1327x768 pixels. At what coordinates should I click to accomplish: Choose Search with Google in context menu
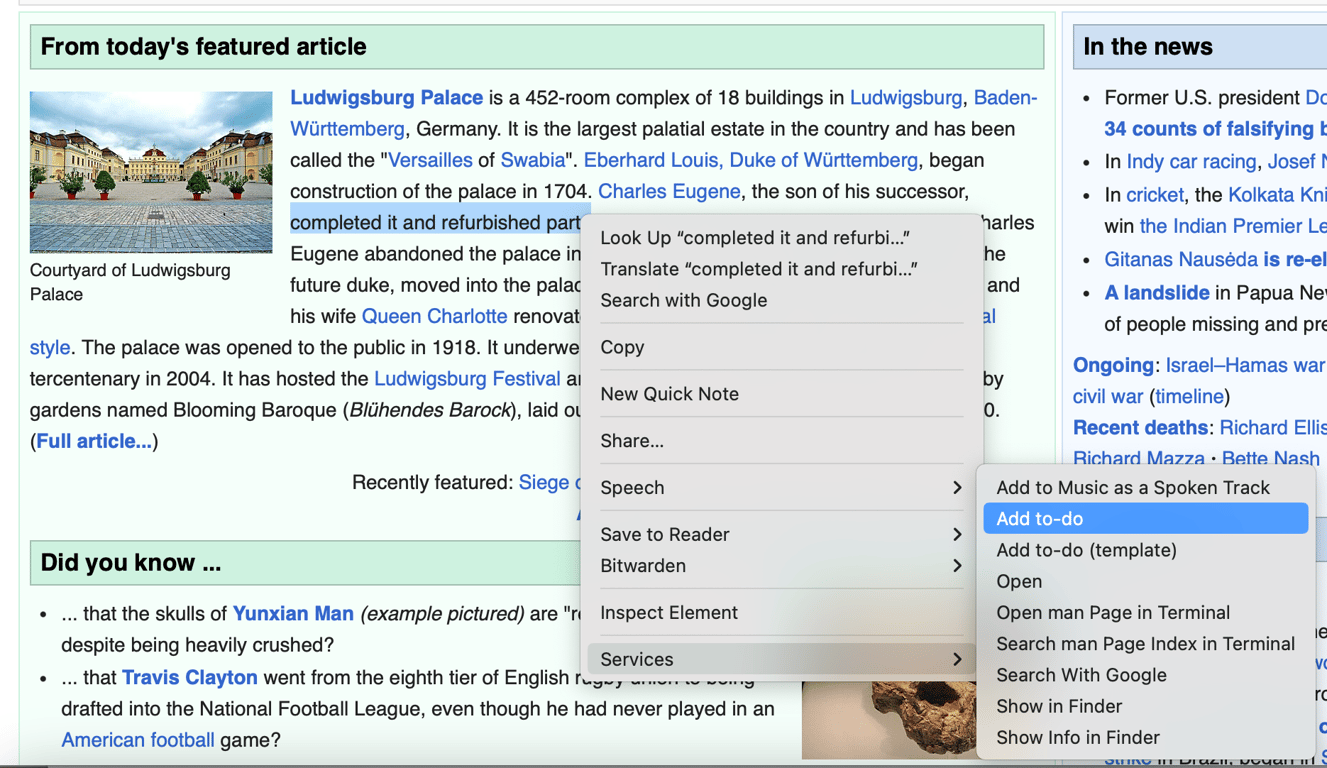(x=781, y=300)
